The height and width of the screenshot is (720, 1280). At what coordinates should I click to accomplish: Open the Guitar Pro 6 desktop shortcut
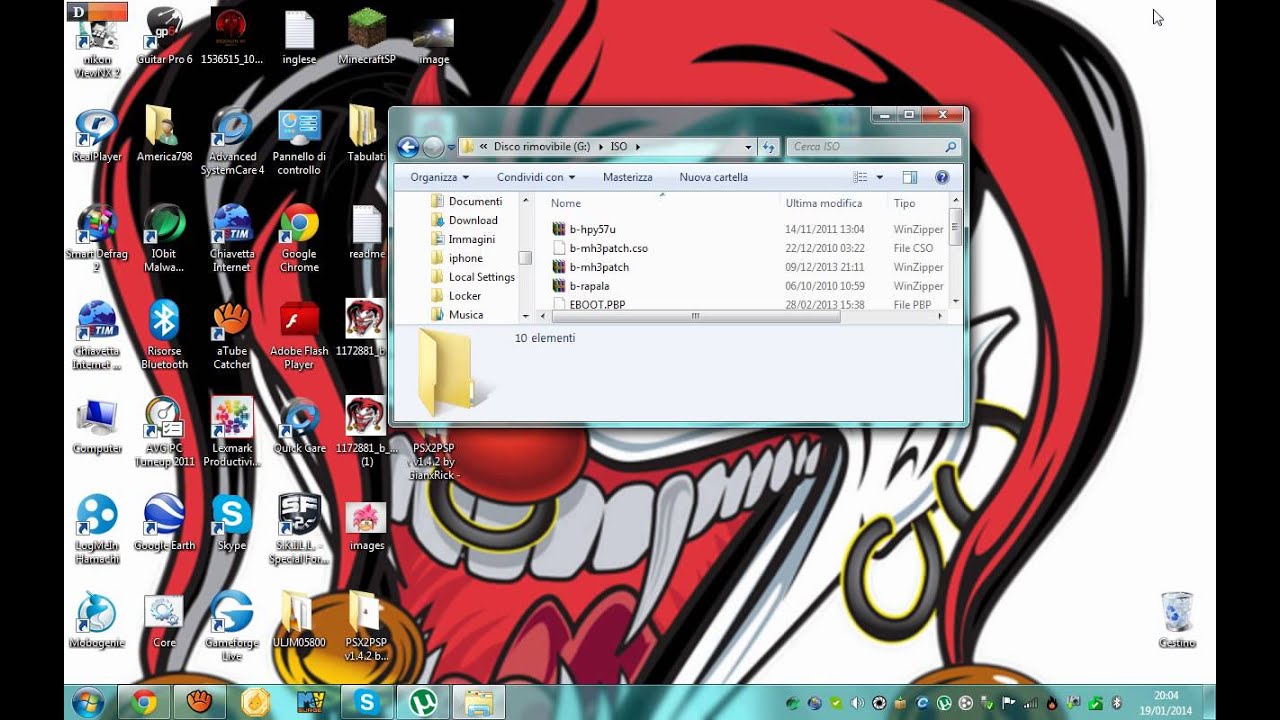pos(165,37)
